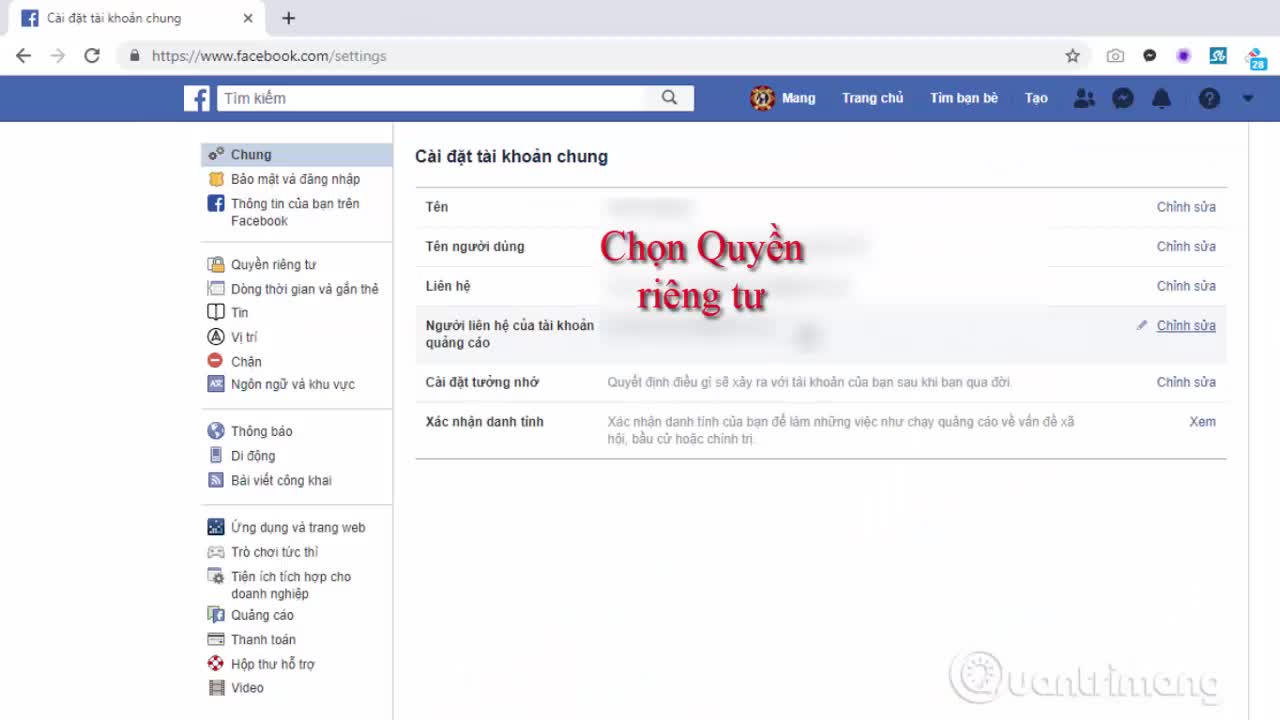The height and width of the screenshot is (720, 1280).
Task: Select the Cài đặt tài khoản chung tab
Action: tap(138, 18)
